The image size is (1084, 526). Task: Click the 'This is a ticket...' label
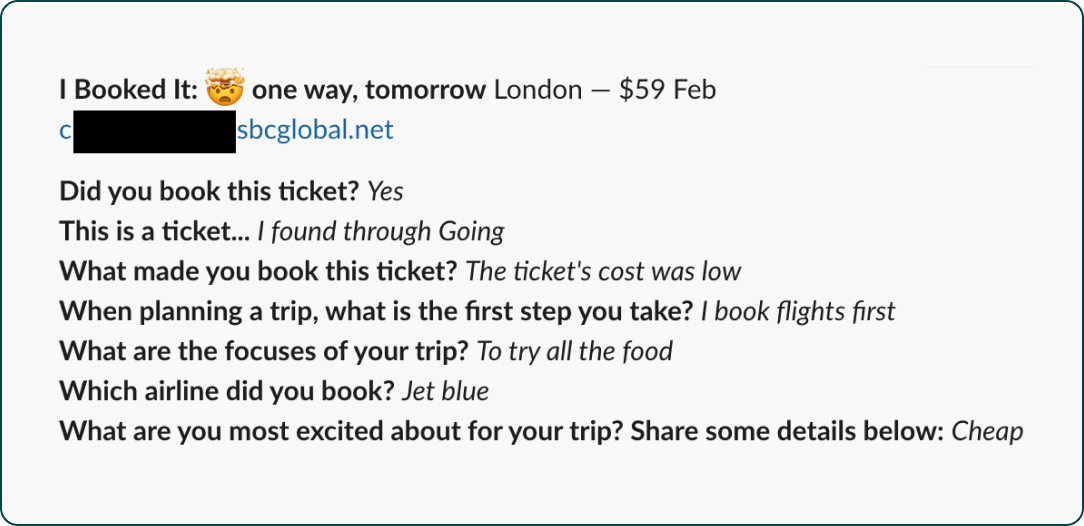[155, 232]
